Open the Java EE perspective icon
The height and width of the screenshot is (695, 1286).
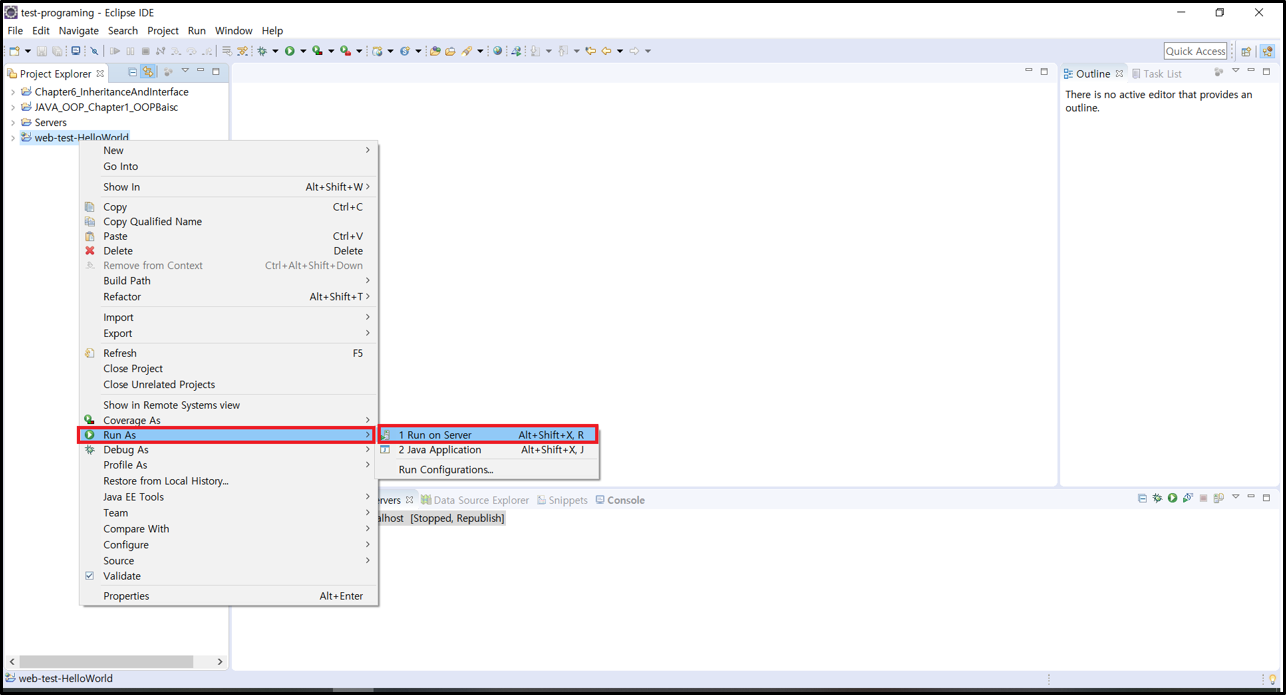[x=1267, y=51]
